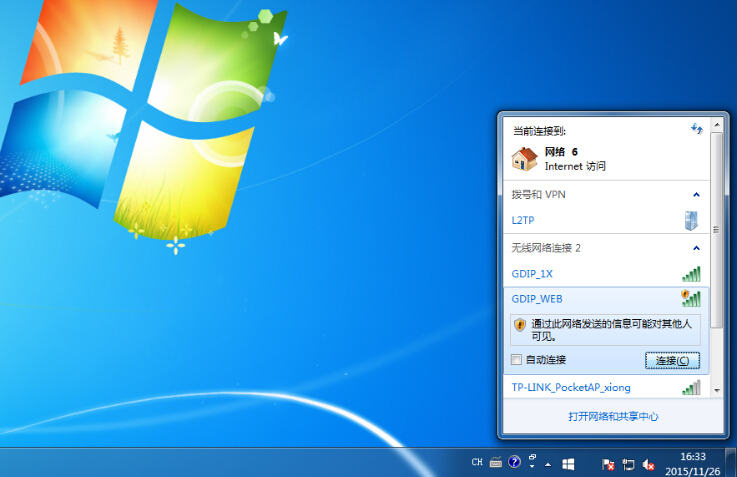Click the L2TP VPN server icon
The image size is (737, 477).
(690, 220)
